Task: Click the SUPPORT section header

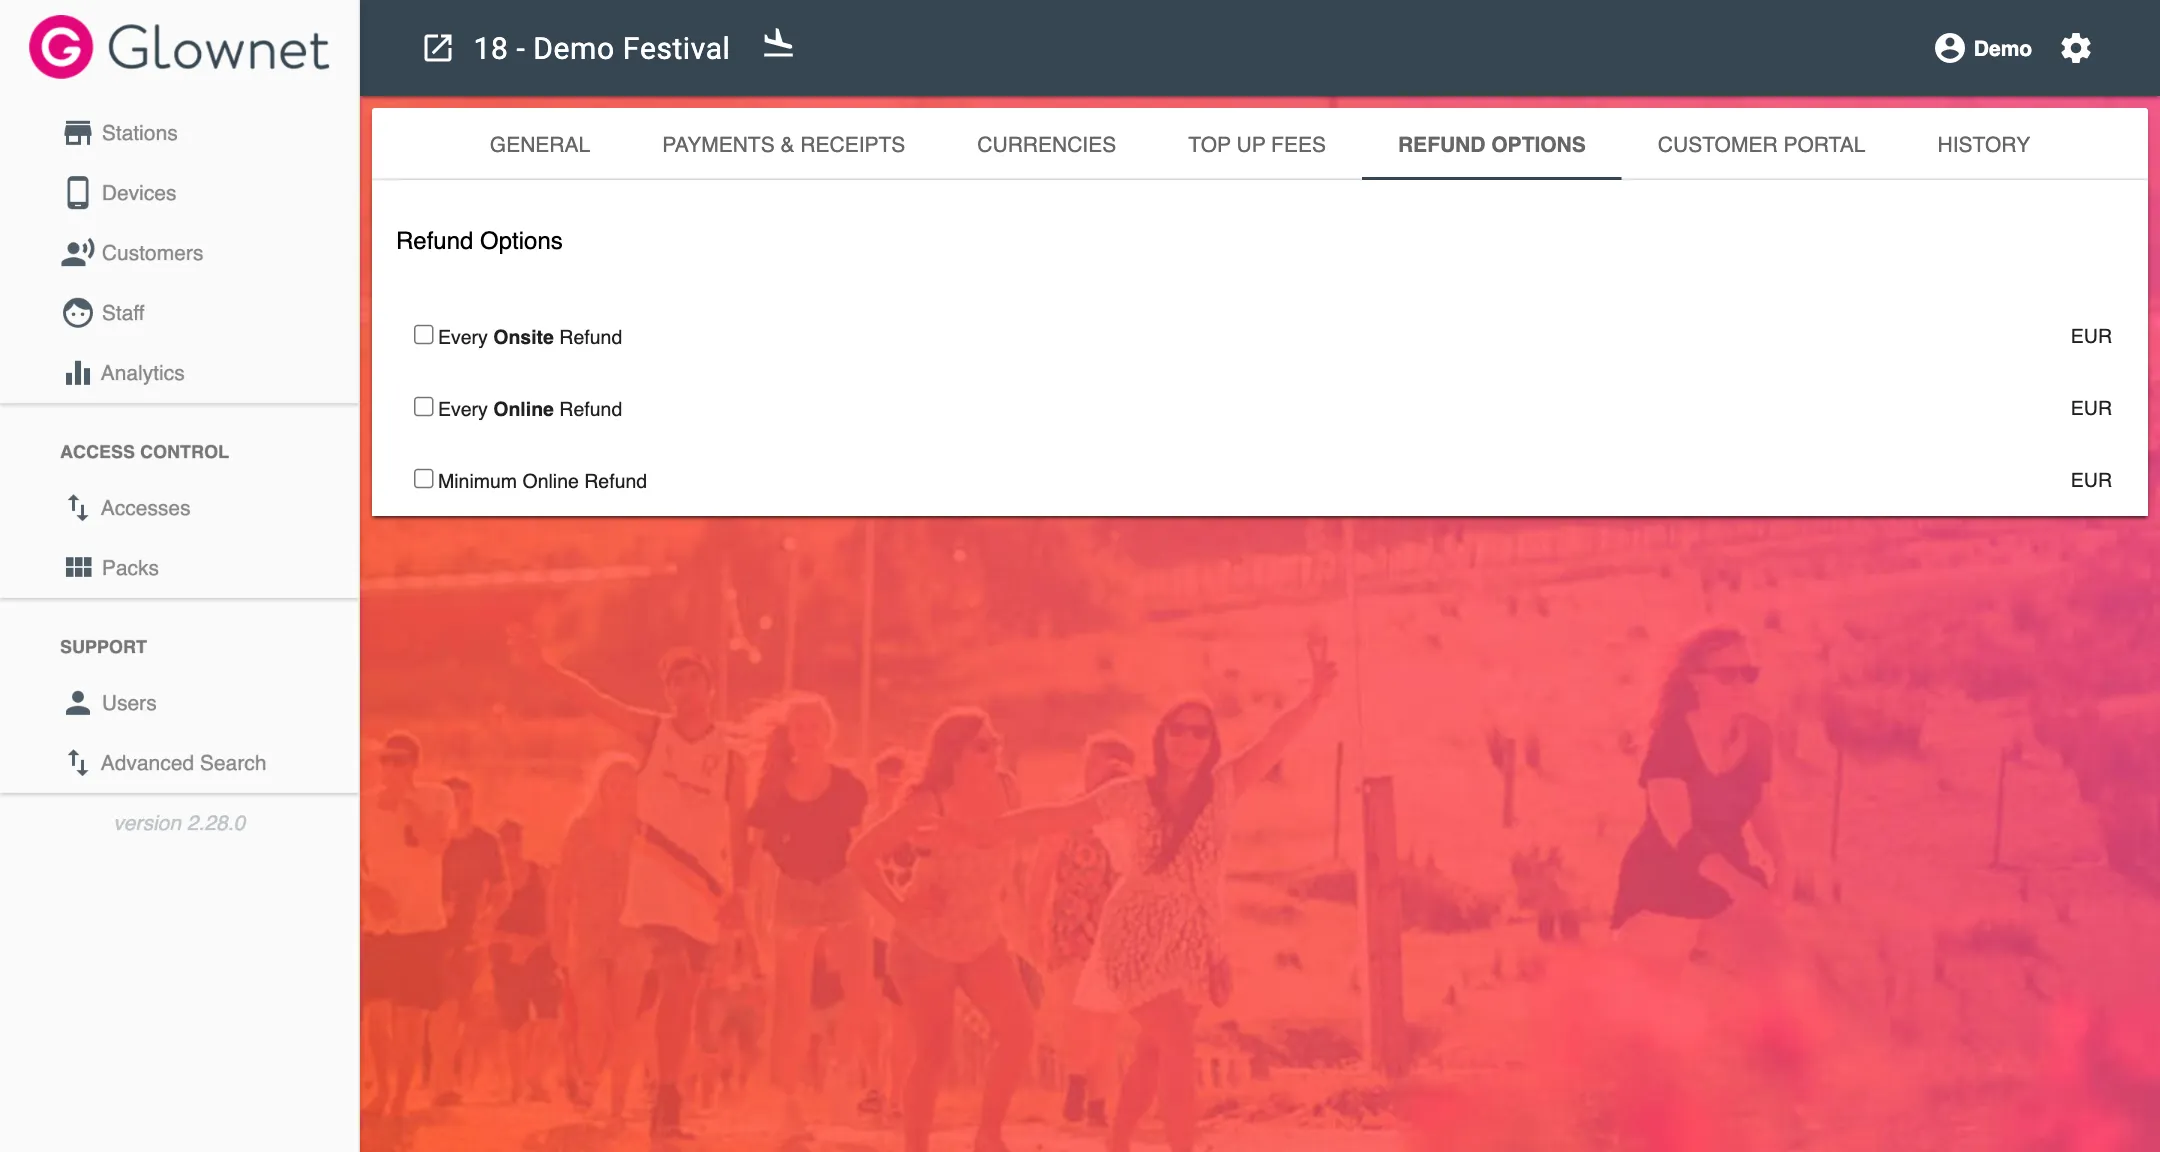Action: tap(103, 647)
